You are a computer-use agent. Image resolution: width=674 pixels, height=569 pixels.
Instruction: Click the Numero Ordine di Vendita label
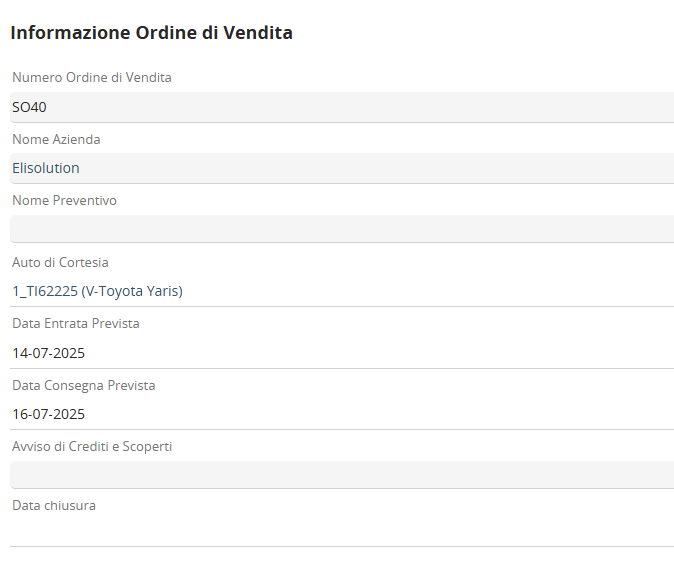(92, 77)
